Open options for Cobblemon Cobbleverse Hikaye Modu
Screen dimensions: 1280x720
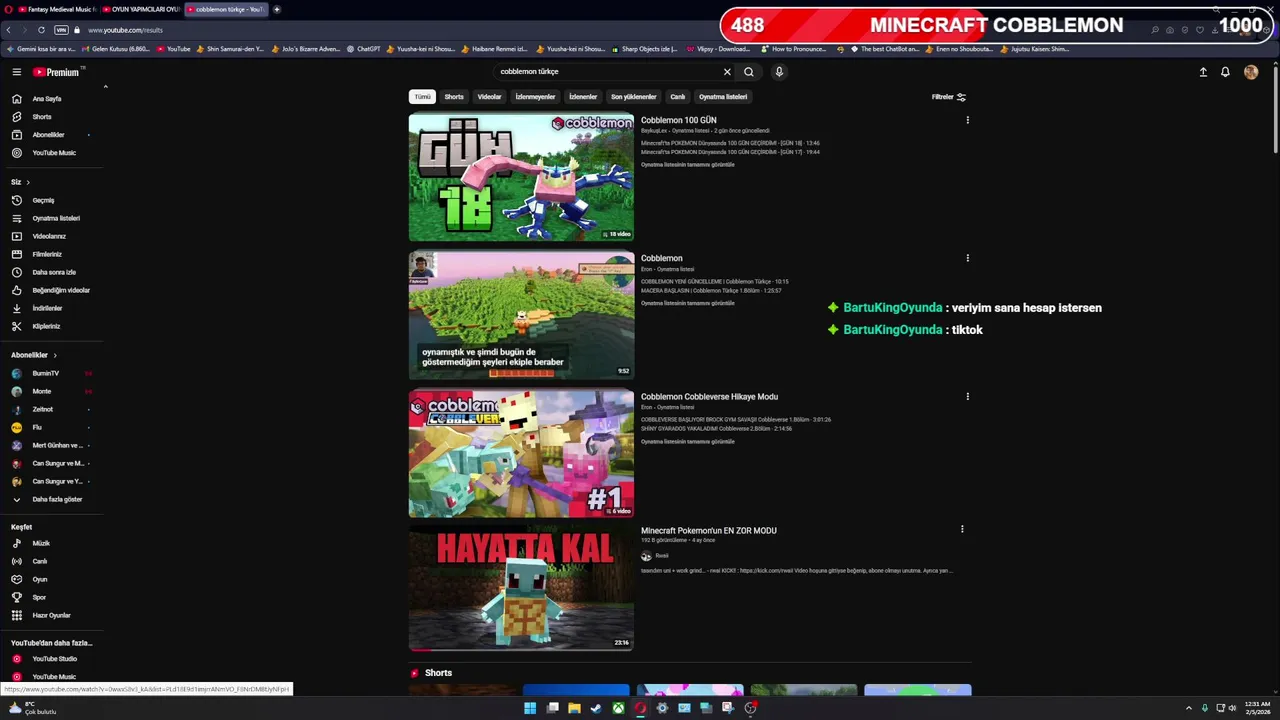tap(967, 396)
